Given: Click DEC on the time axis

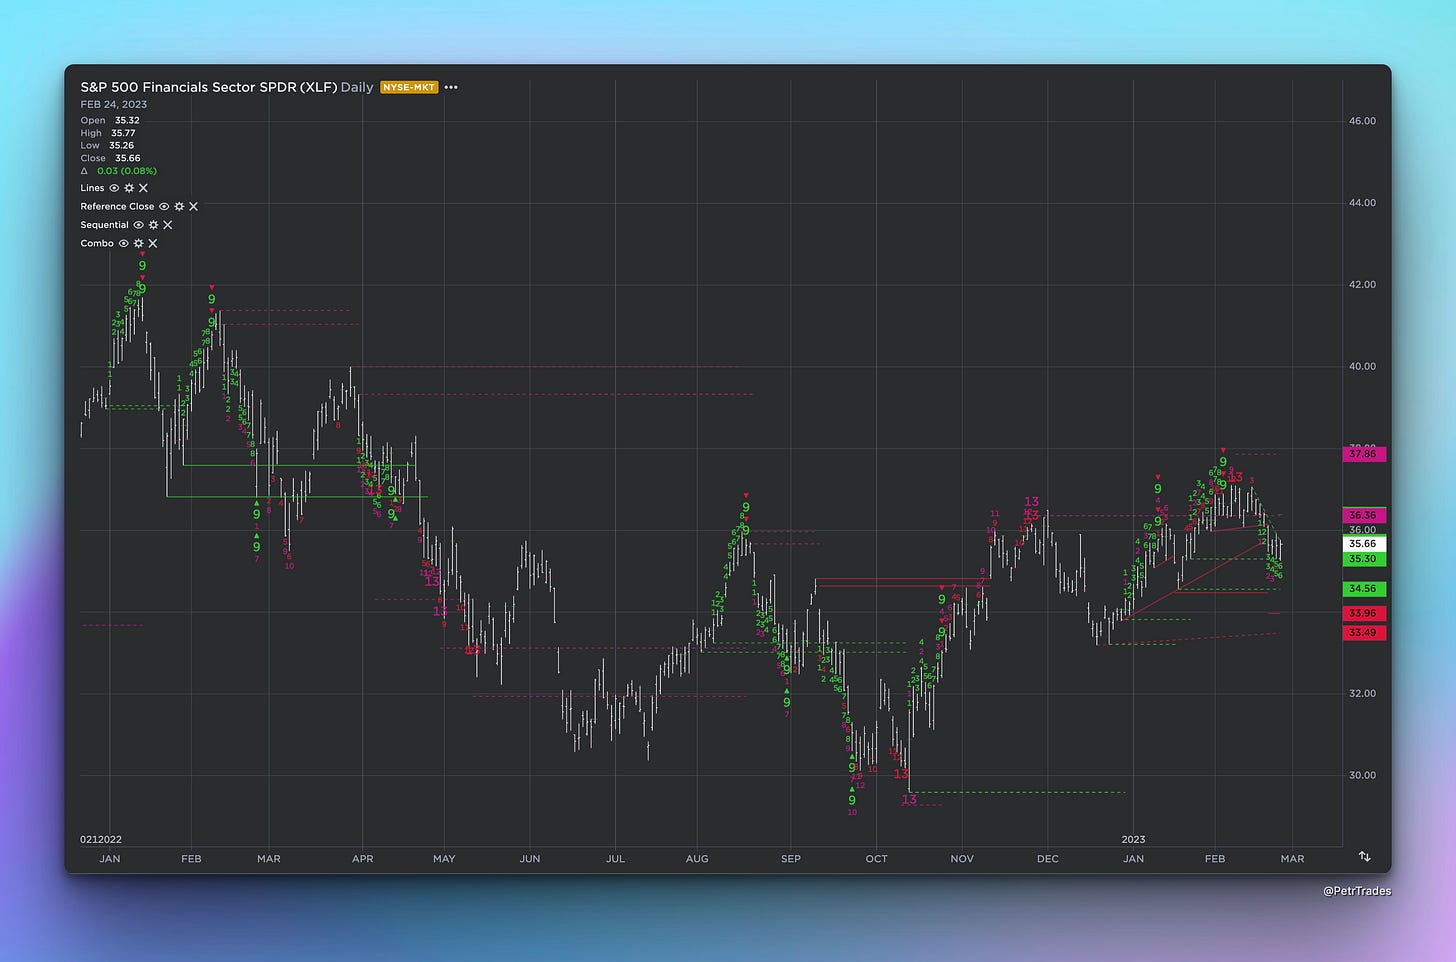Looking at the screenshot, I should coord(1048,859).
